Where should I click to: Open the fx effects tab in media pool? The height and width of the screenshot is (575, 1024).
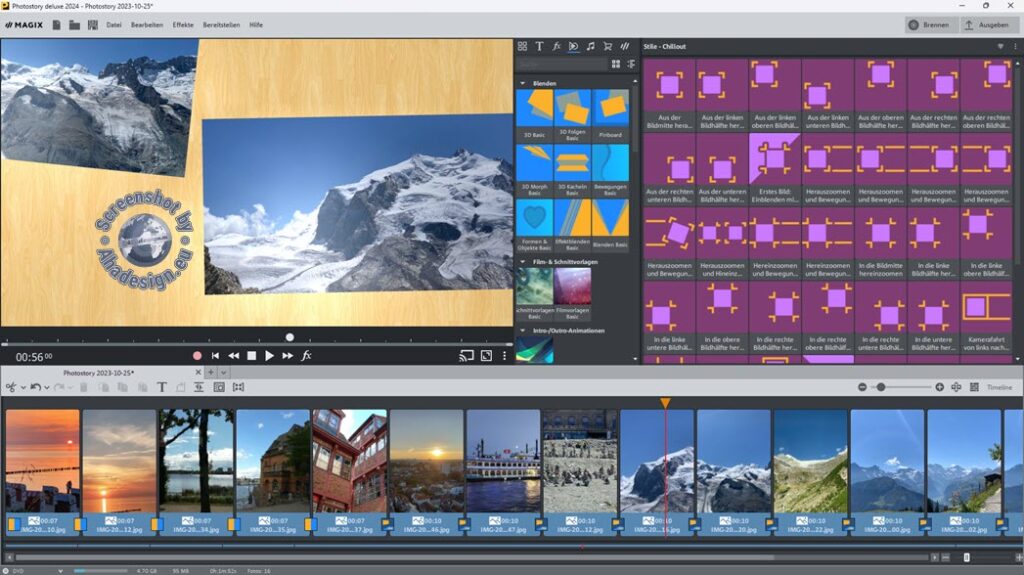[x=556, y=46]
